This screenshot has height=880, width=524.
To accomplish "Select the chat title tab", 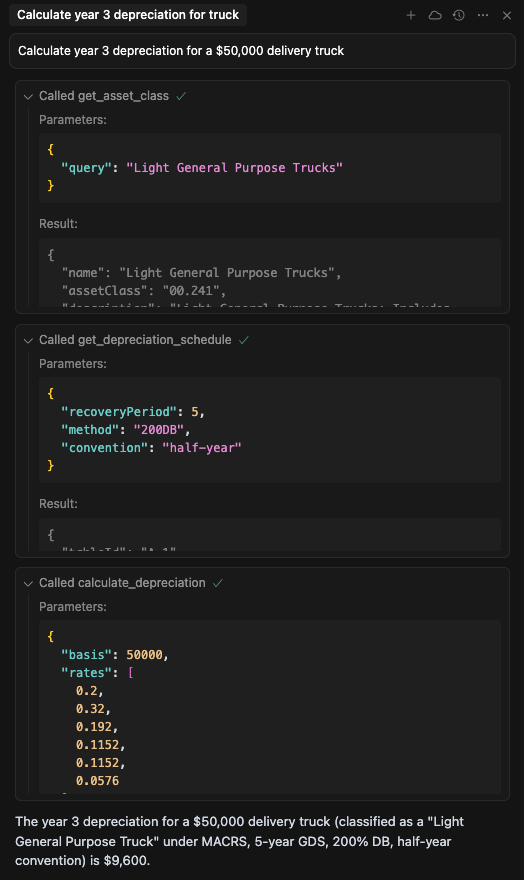I will pos(128,15).
